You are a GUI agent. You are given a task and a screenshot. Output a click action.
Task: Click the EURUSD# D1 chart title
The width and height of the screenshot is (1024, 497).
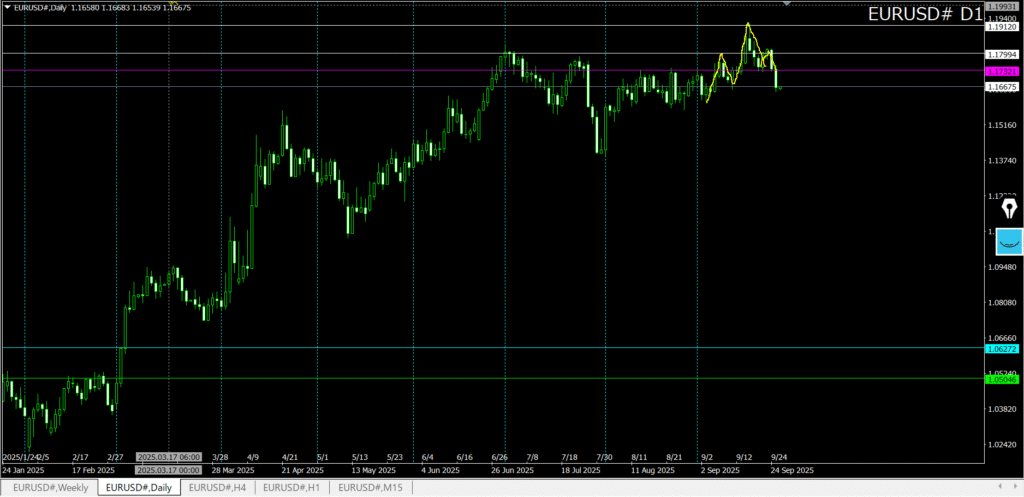point(924,14)
